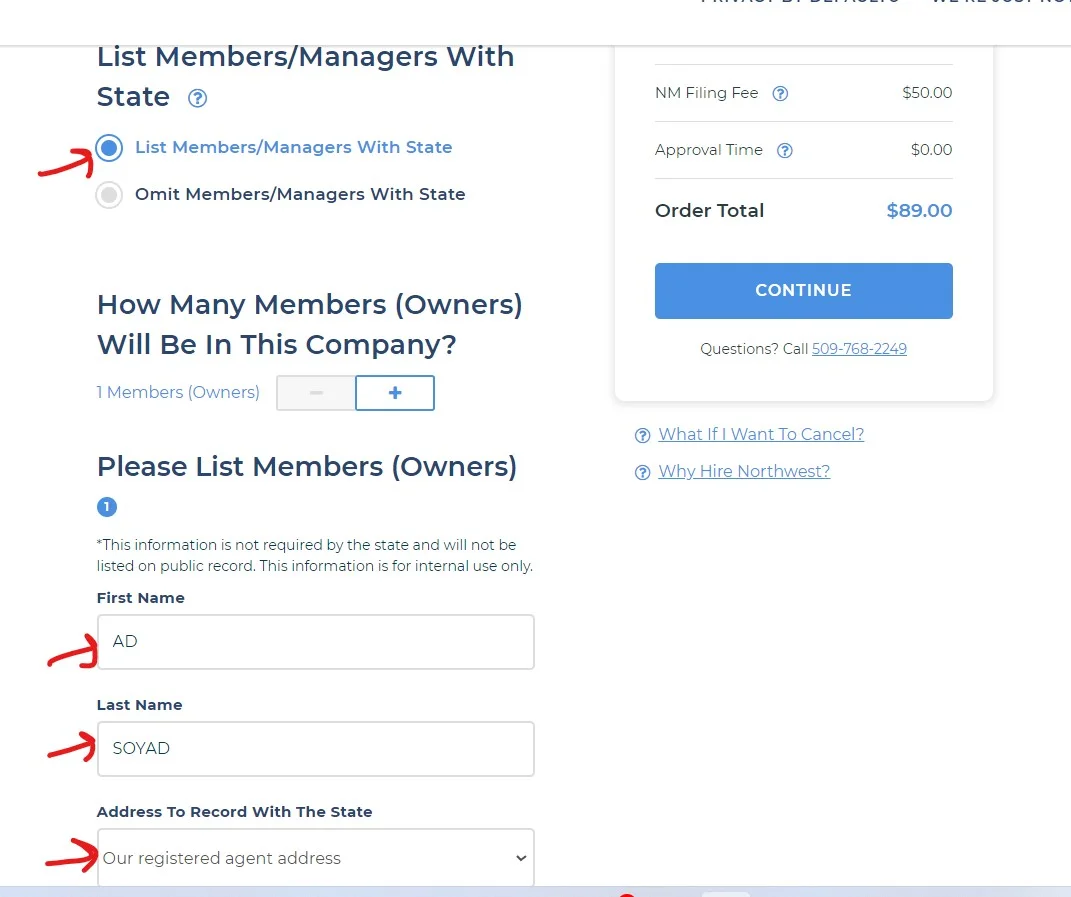Open the Approval Time help tooltip
Screen dimensions: 1071x897
click(785, 150)
